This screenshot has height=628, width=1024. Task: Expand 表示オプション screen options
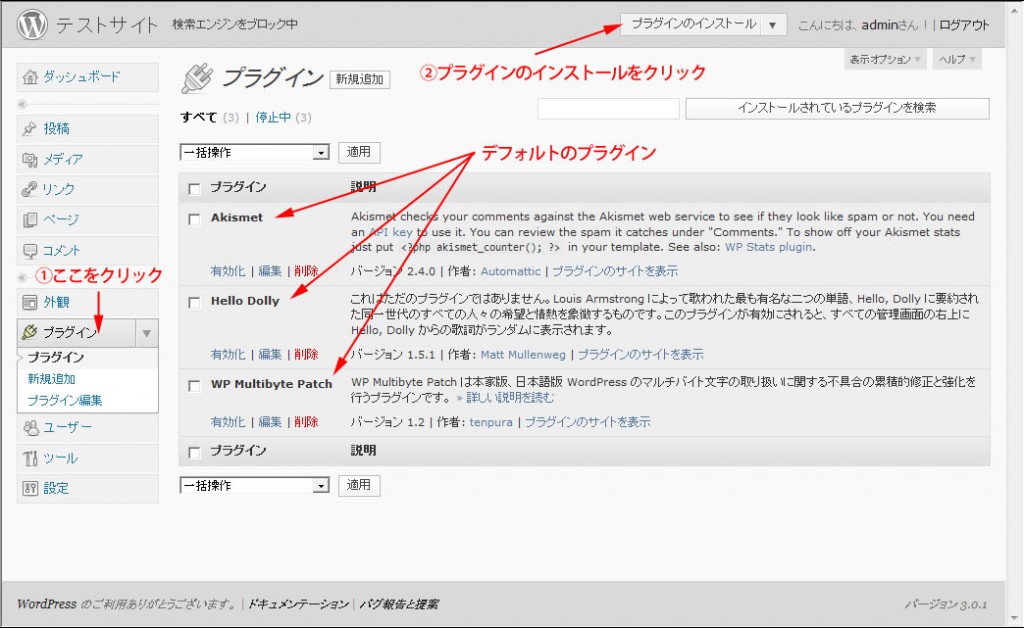(x=885, y=59)
